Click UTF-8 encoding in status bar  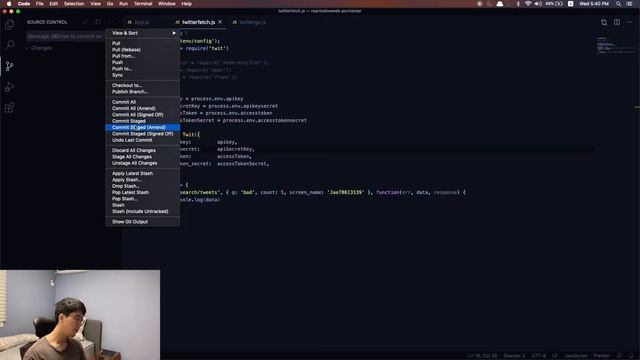click(x=539, y=356)
